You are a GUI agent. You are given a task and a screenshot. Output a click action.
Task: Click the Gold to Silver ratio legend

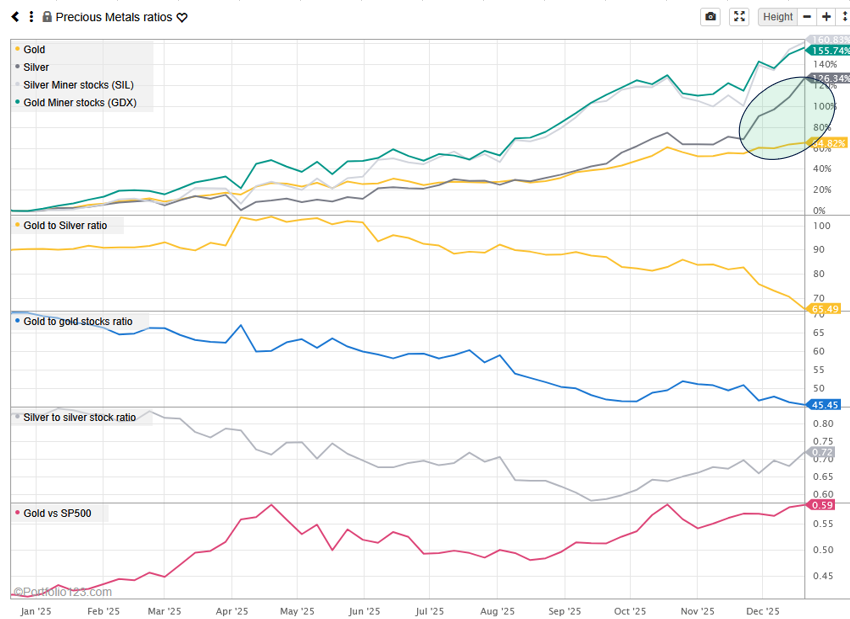65,226
